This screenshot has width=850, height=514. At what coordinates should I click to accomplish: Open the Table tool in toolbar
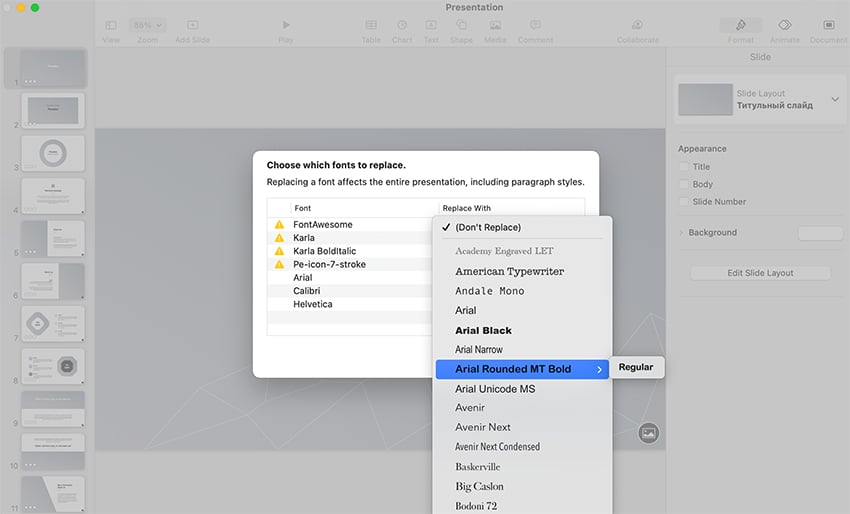pos(371,25)
